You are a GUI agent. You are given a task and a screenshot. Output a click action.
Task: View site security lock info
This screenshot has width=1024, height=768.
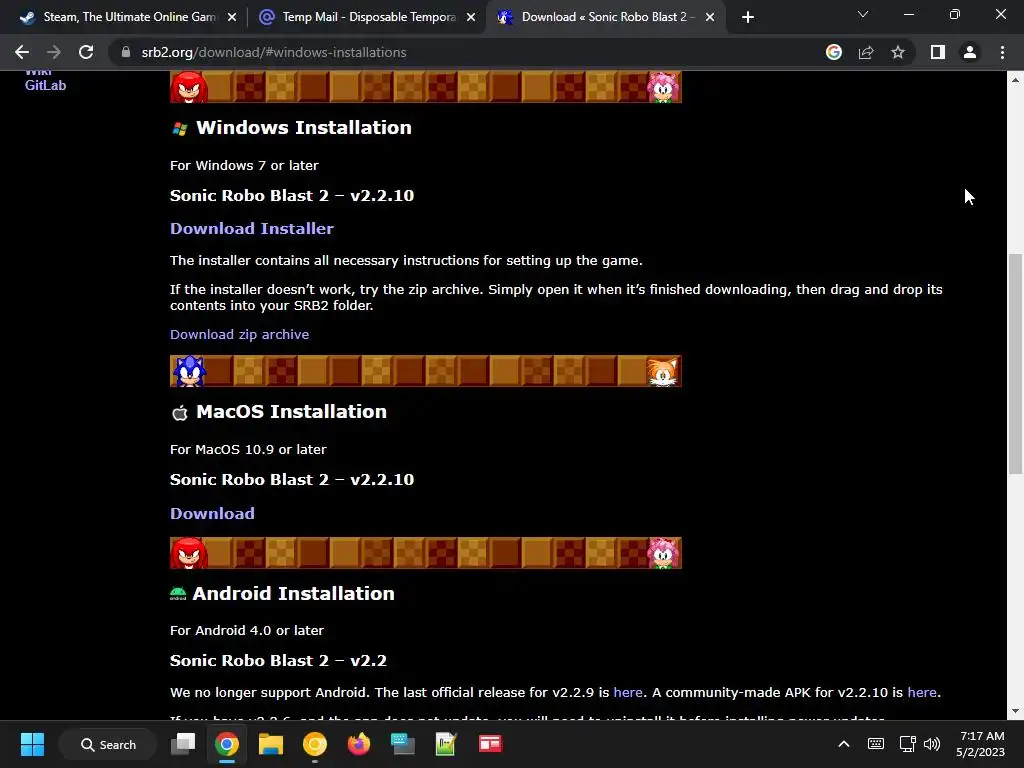[x=126, y=52]
